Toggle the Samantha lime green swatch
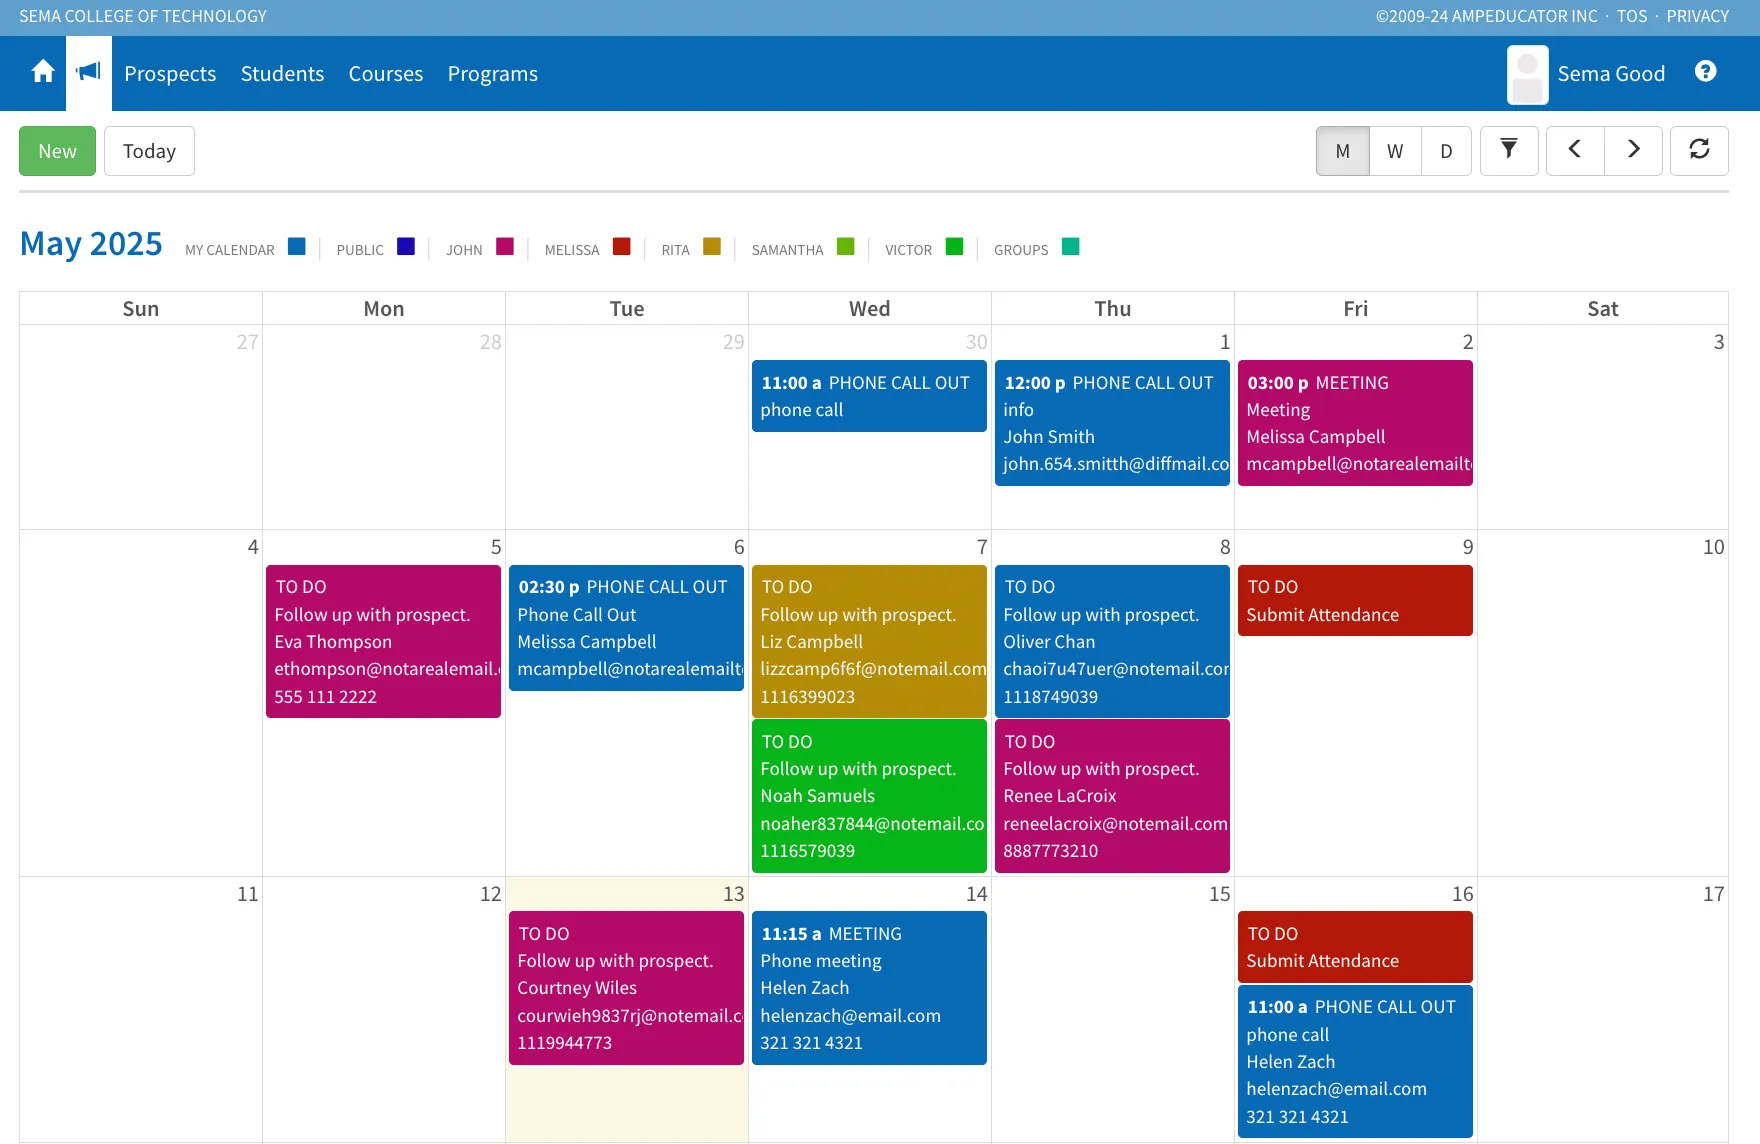 [x=846, y=247]
